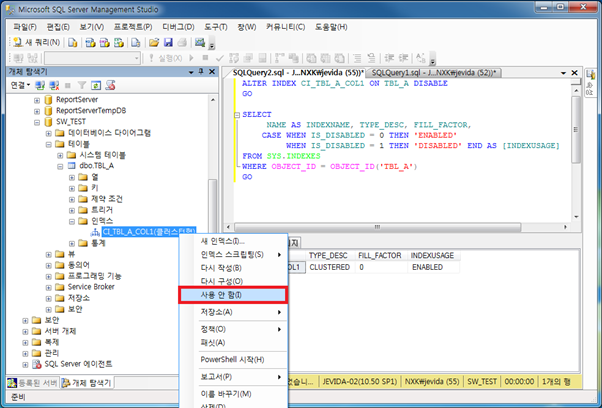Expand the 데이터베이스 다이어그램 folder
This screenshot has height=408, width=602.
click(49, 134)
